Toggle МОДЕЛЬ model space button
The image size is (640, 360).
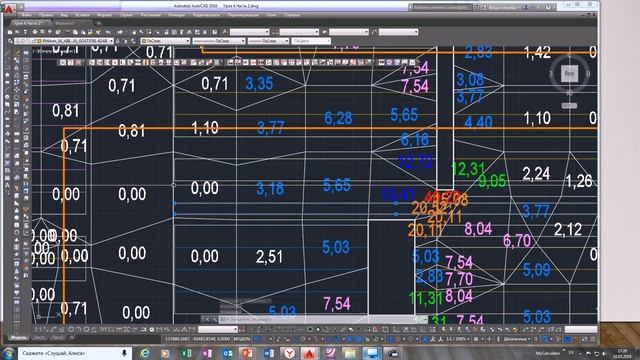pyautogui.click(x=242, y=339)
